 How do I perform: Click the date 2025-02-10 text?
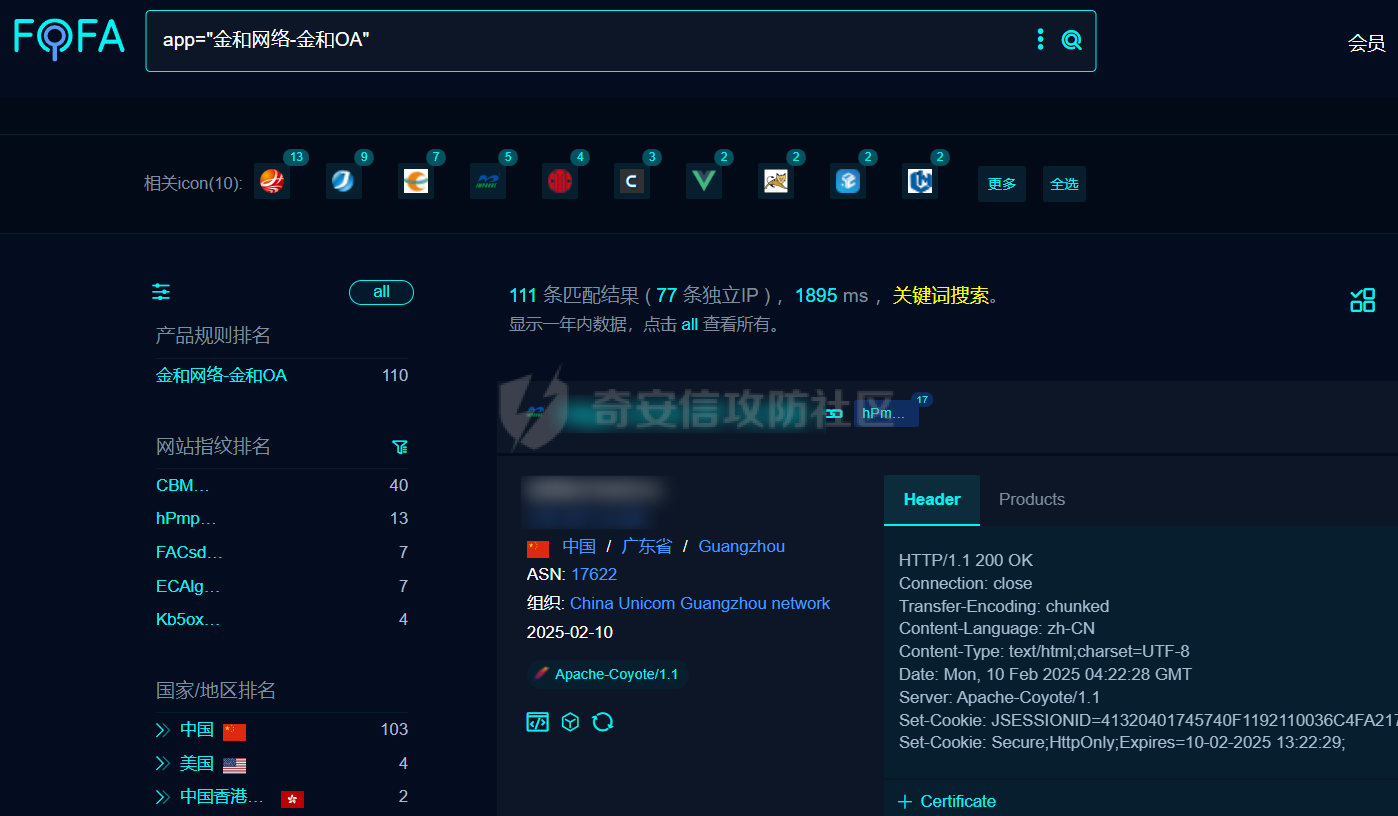570,632
